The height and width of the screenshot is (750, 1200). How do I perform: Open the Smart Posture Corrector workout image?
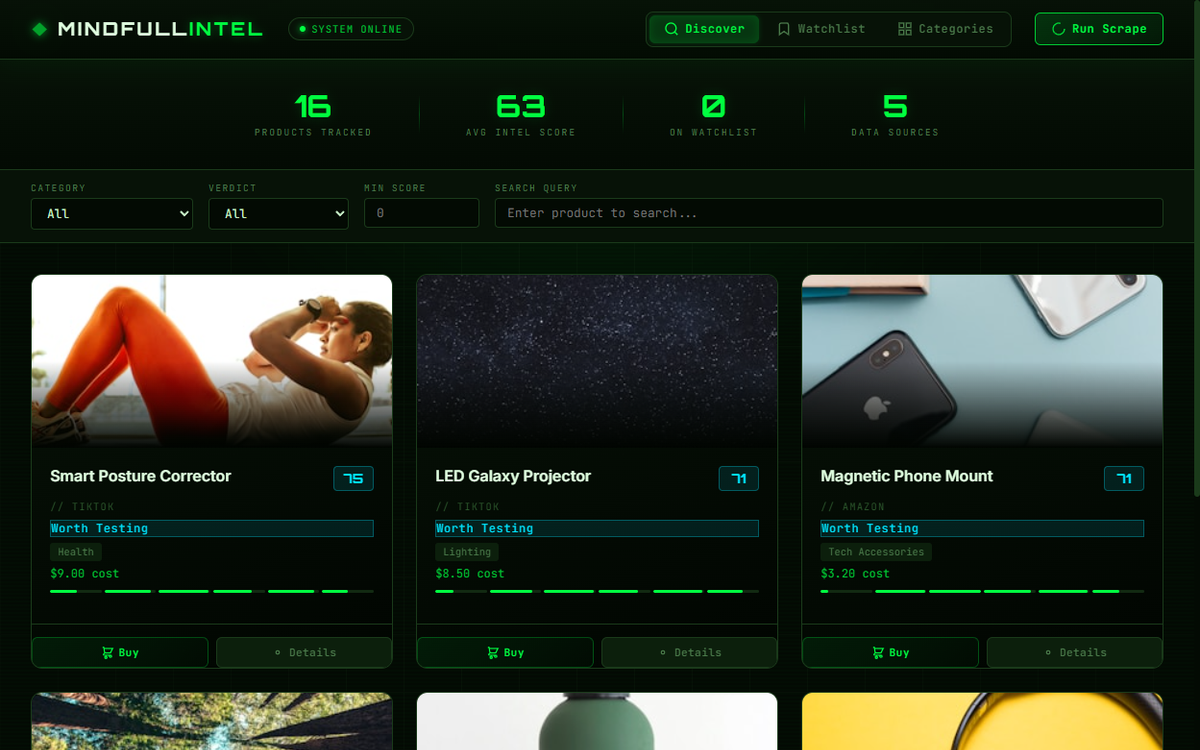click(212, 360)
